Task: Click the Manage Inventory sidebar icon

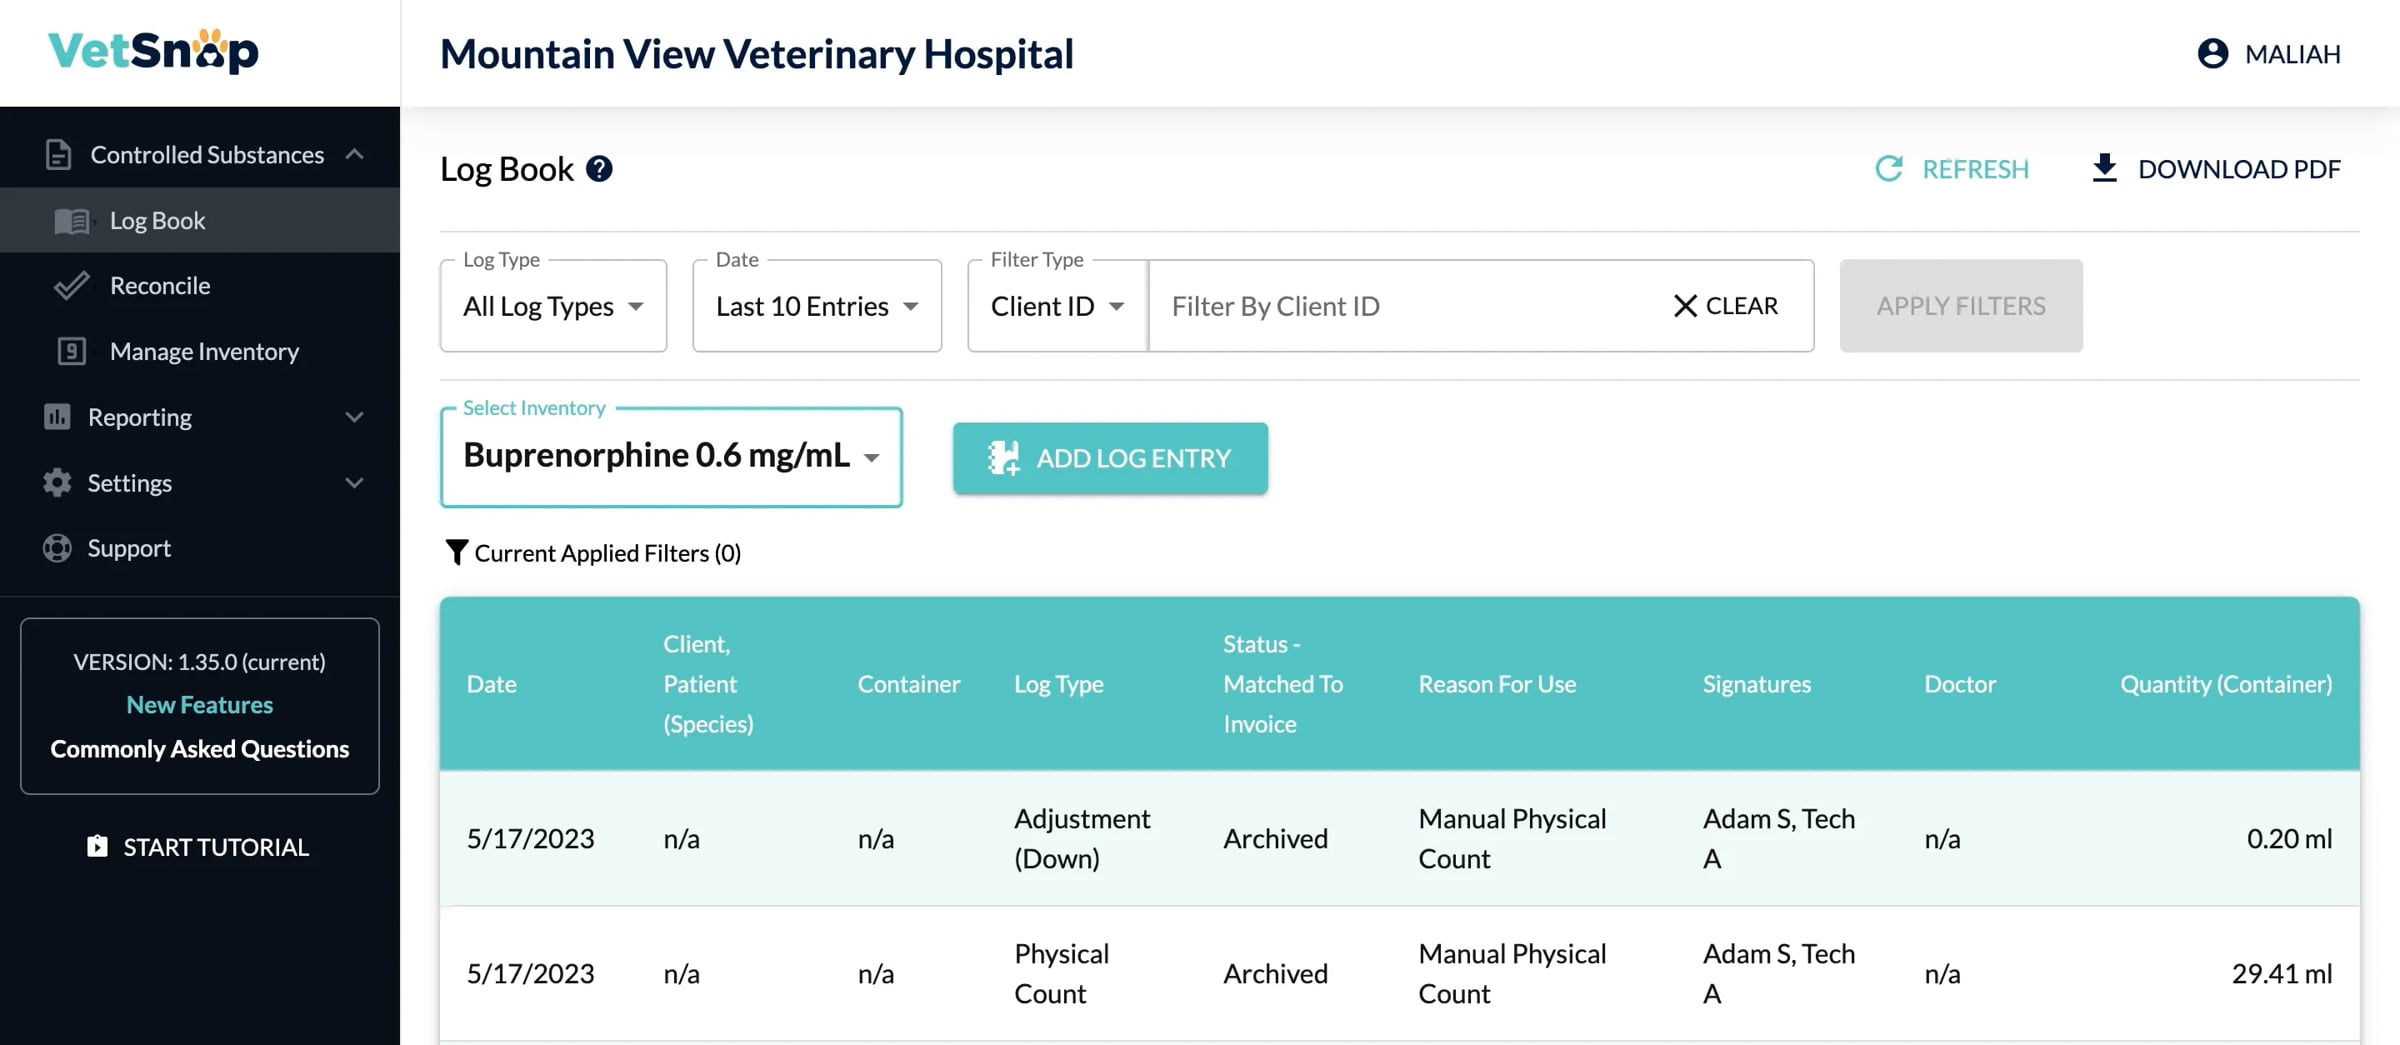Action: (x=71, y=351)
